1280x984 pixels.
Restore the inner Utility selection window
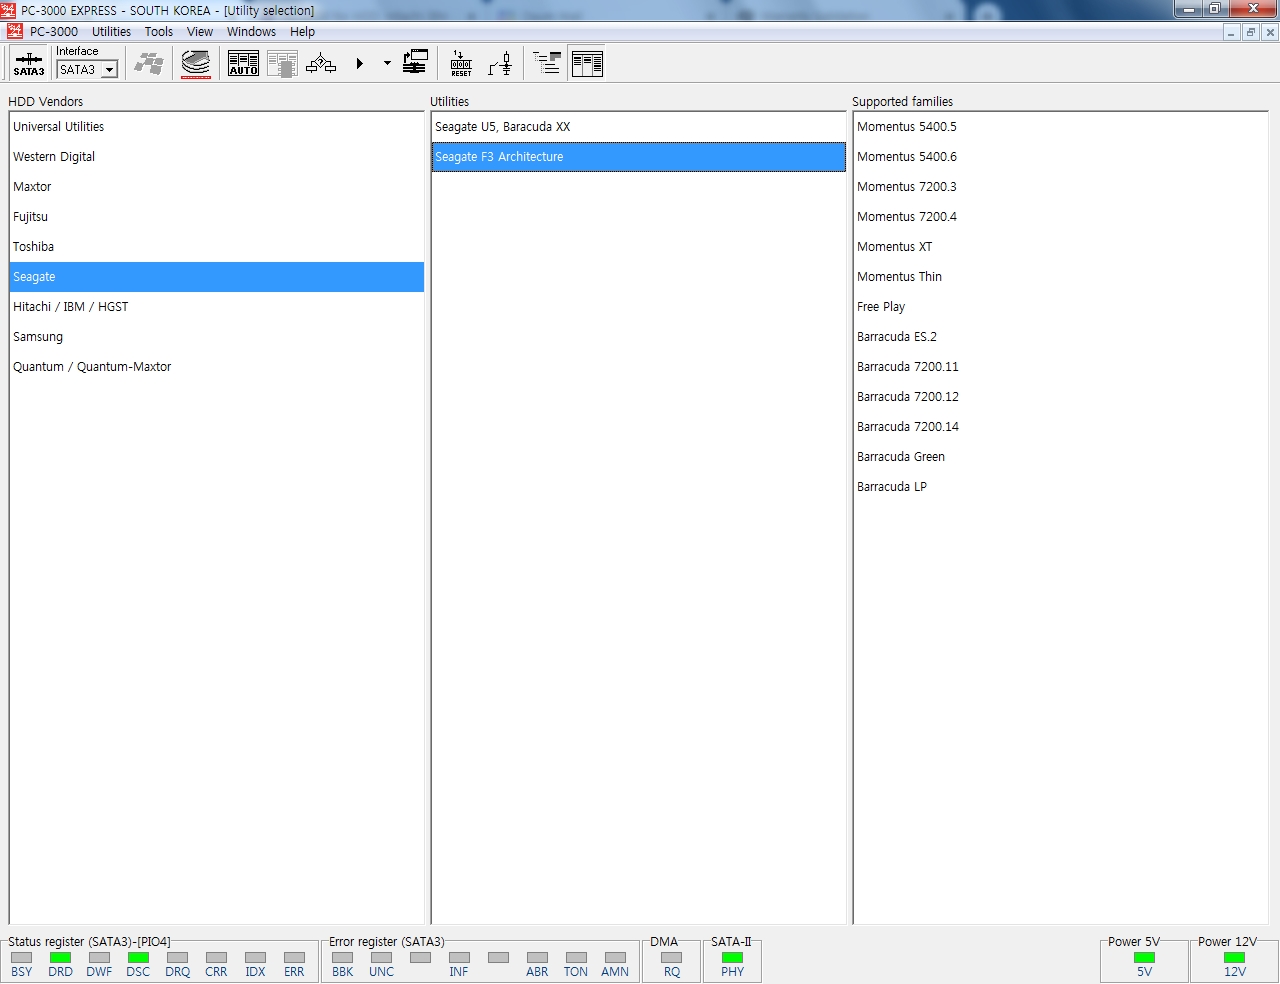tap(1251, 32)
